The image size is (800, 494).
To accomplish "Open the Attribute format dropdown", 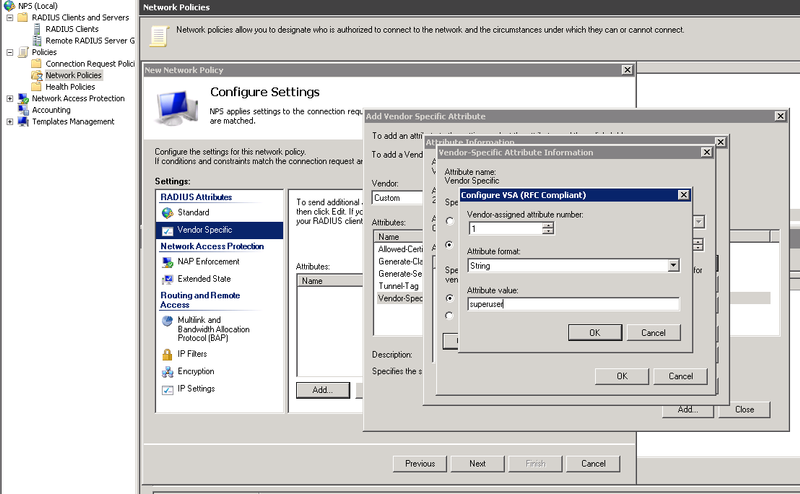I will coord(673,266).
